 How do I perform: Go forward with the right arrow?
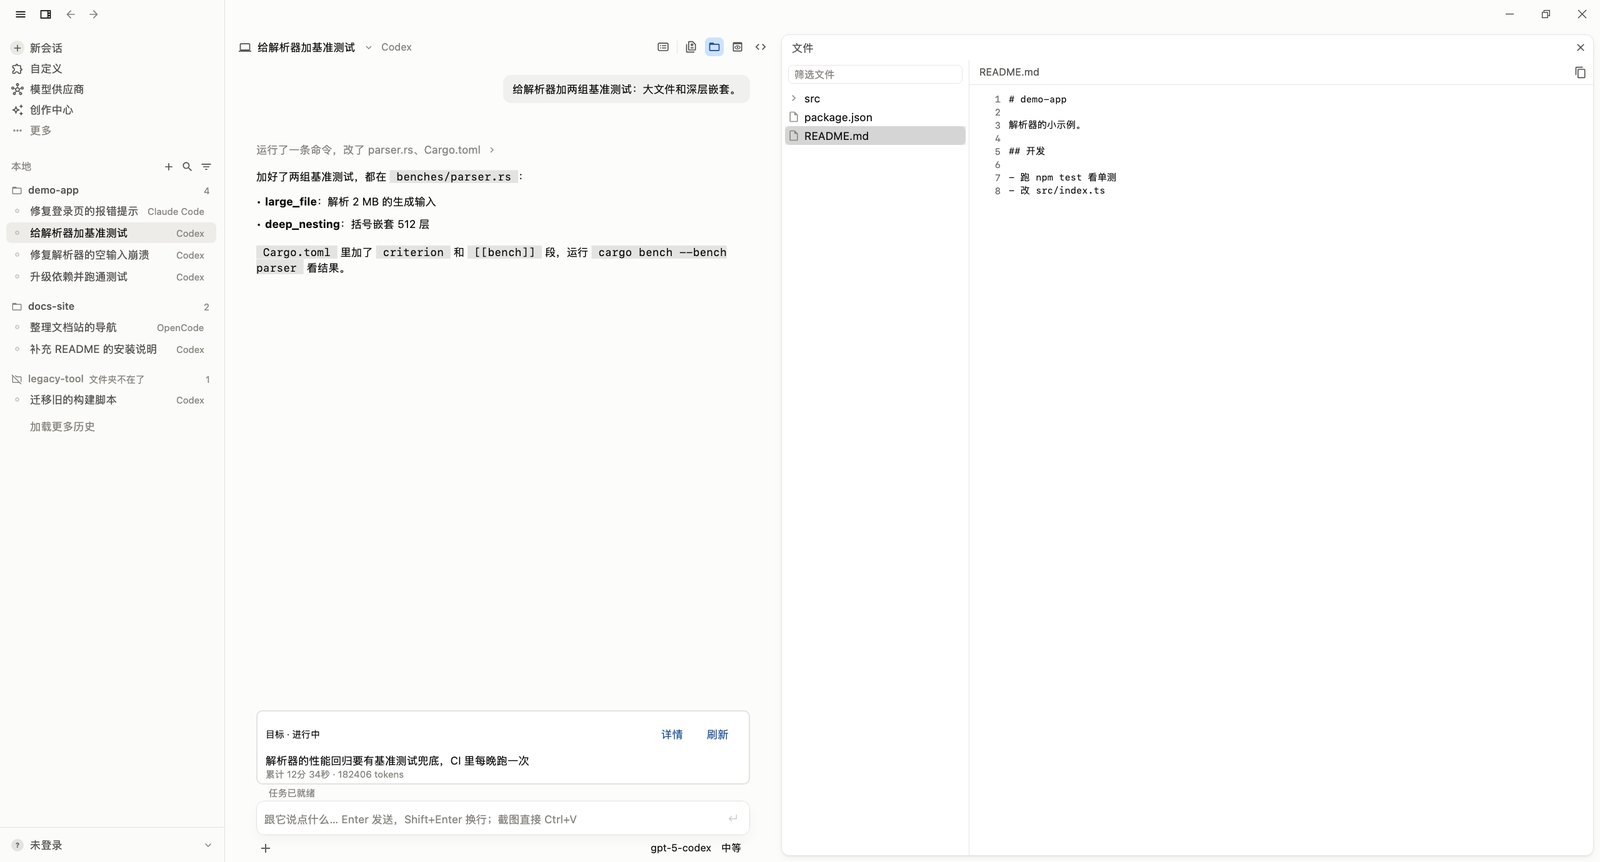coord(94,15)
